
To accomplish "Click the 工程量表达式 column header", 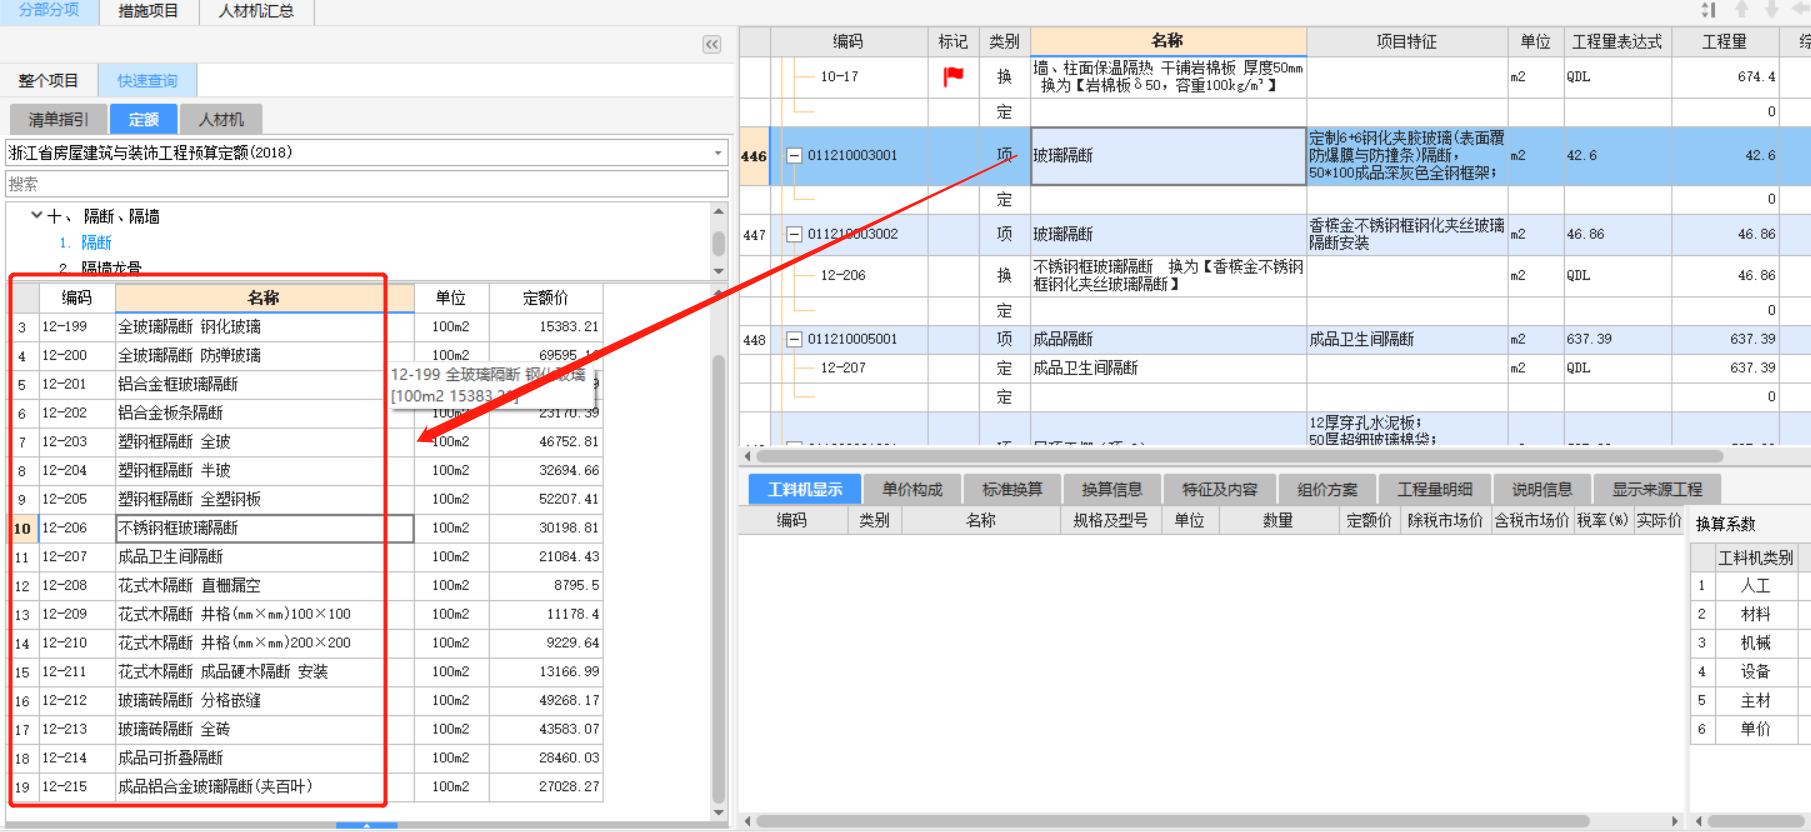I will tap(1617, 42).
